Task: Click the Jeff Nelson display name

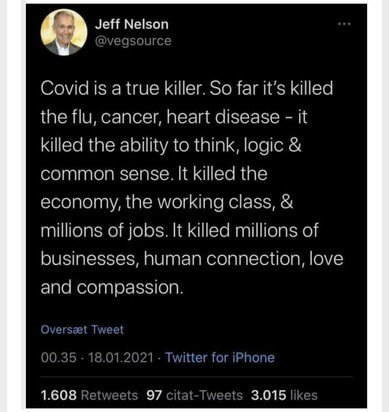Action: [132, 25]
